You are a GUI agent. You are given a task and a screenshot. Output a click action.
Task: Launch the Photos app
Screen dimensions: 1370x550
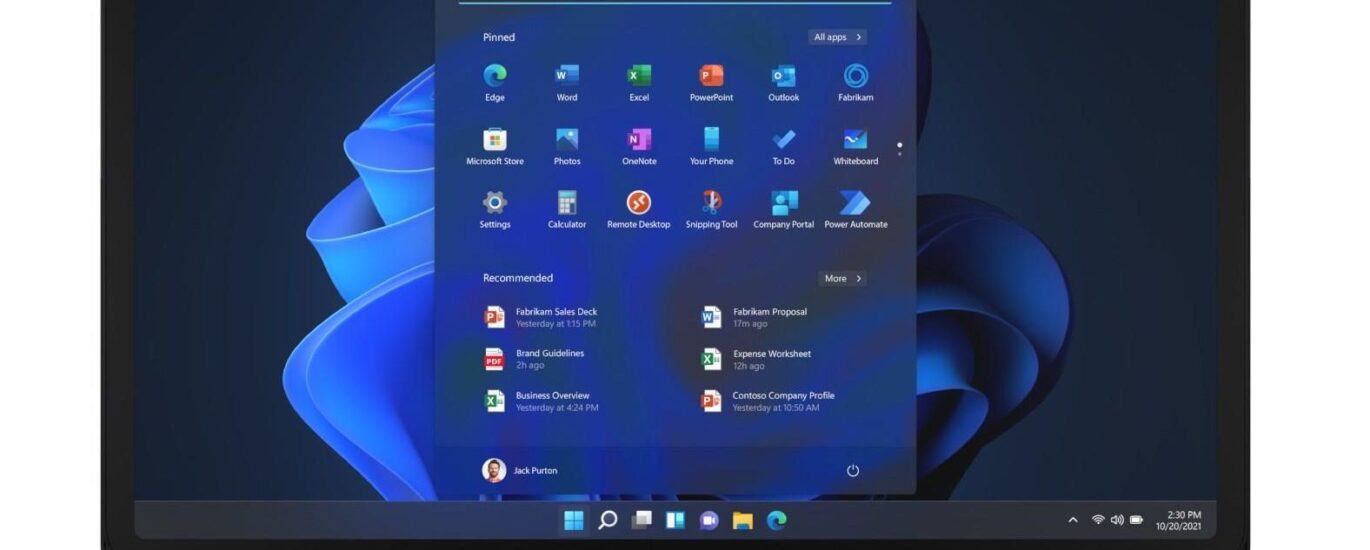click(567, 147)
